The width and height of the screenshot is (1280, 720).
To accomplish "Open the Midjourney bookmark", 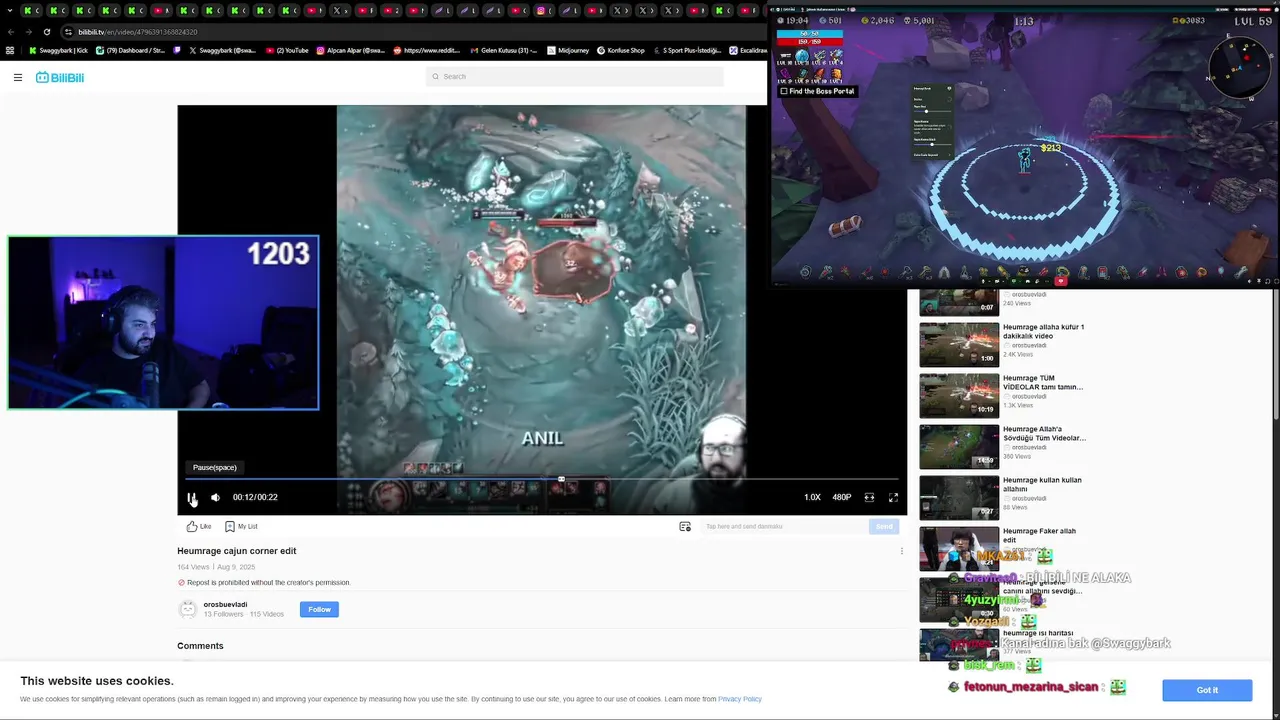I will click(569, 50).
